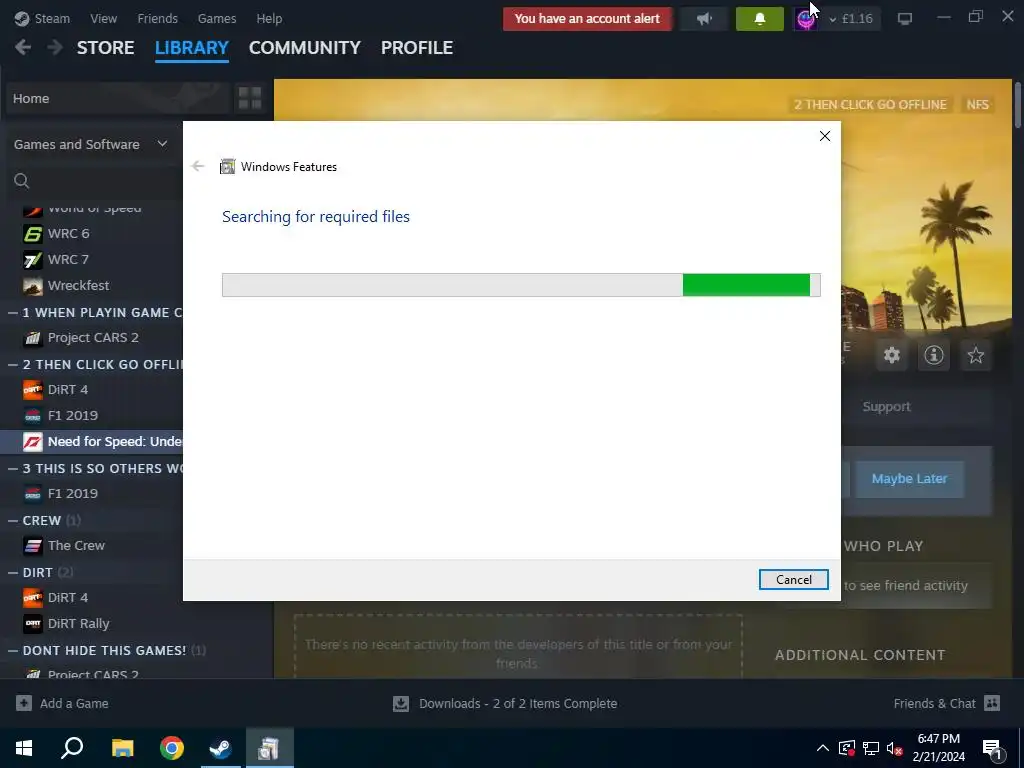Collapse the DONT HIDE THIS GAMES! category

(12, 650)
